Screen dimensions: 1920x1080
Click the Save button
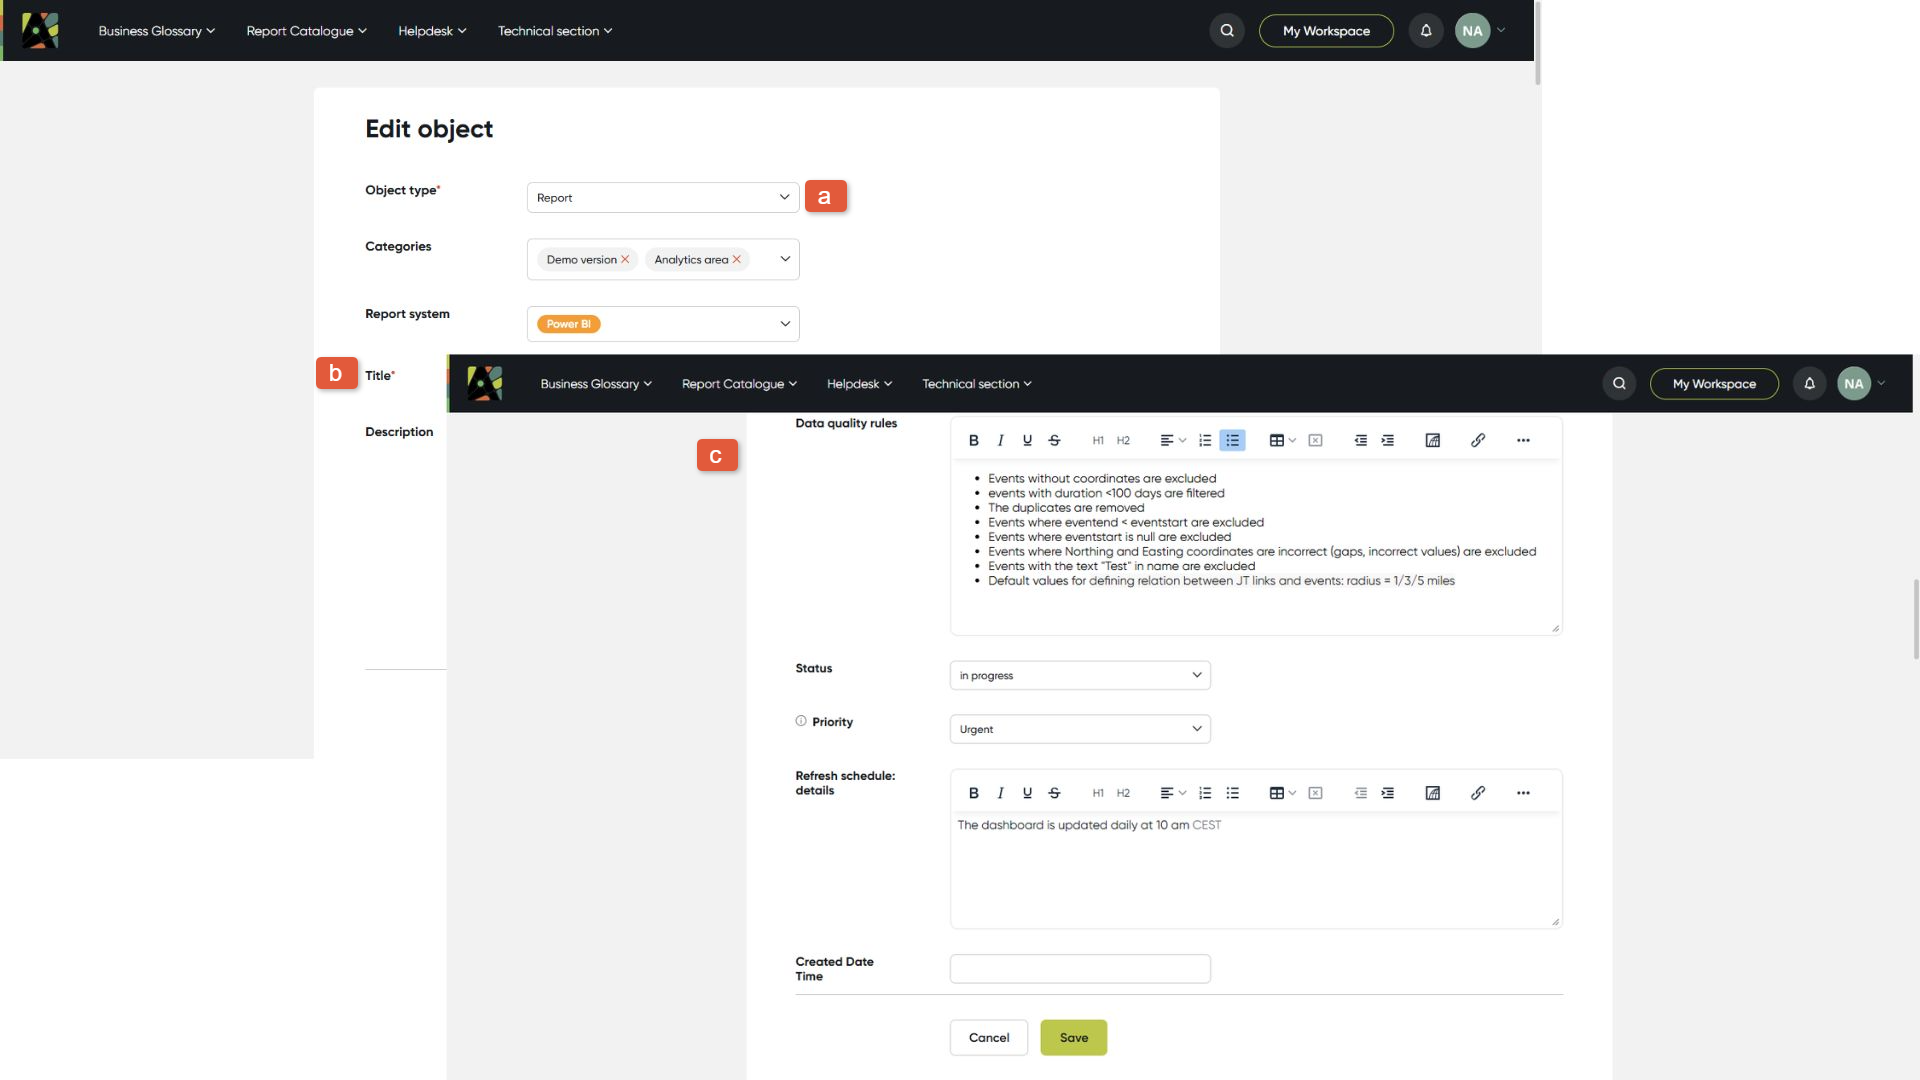pos(1073,1038)
